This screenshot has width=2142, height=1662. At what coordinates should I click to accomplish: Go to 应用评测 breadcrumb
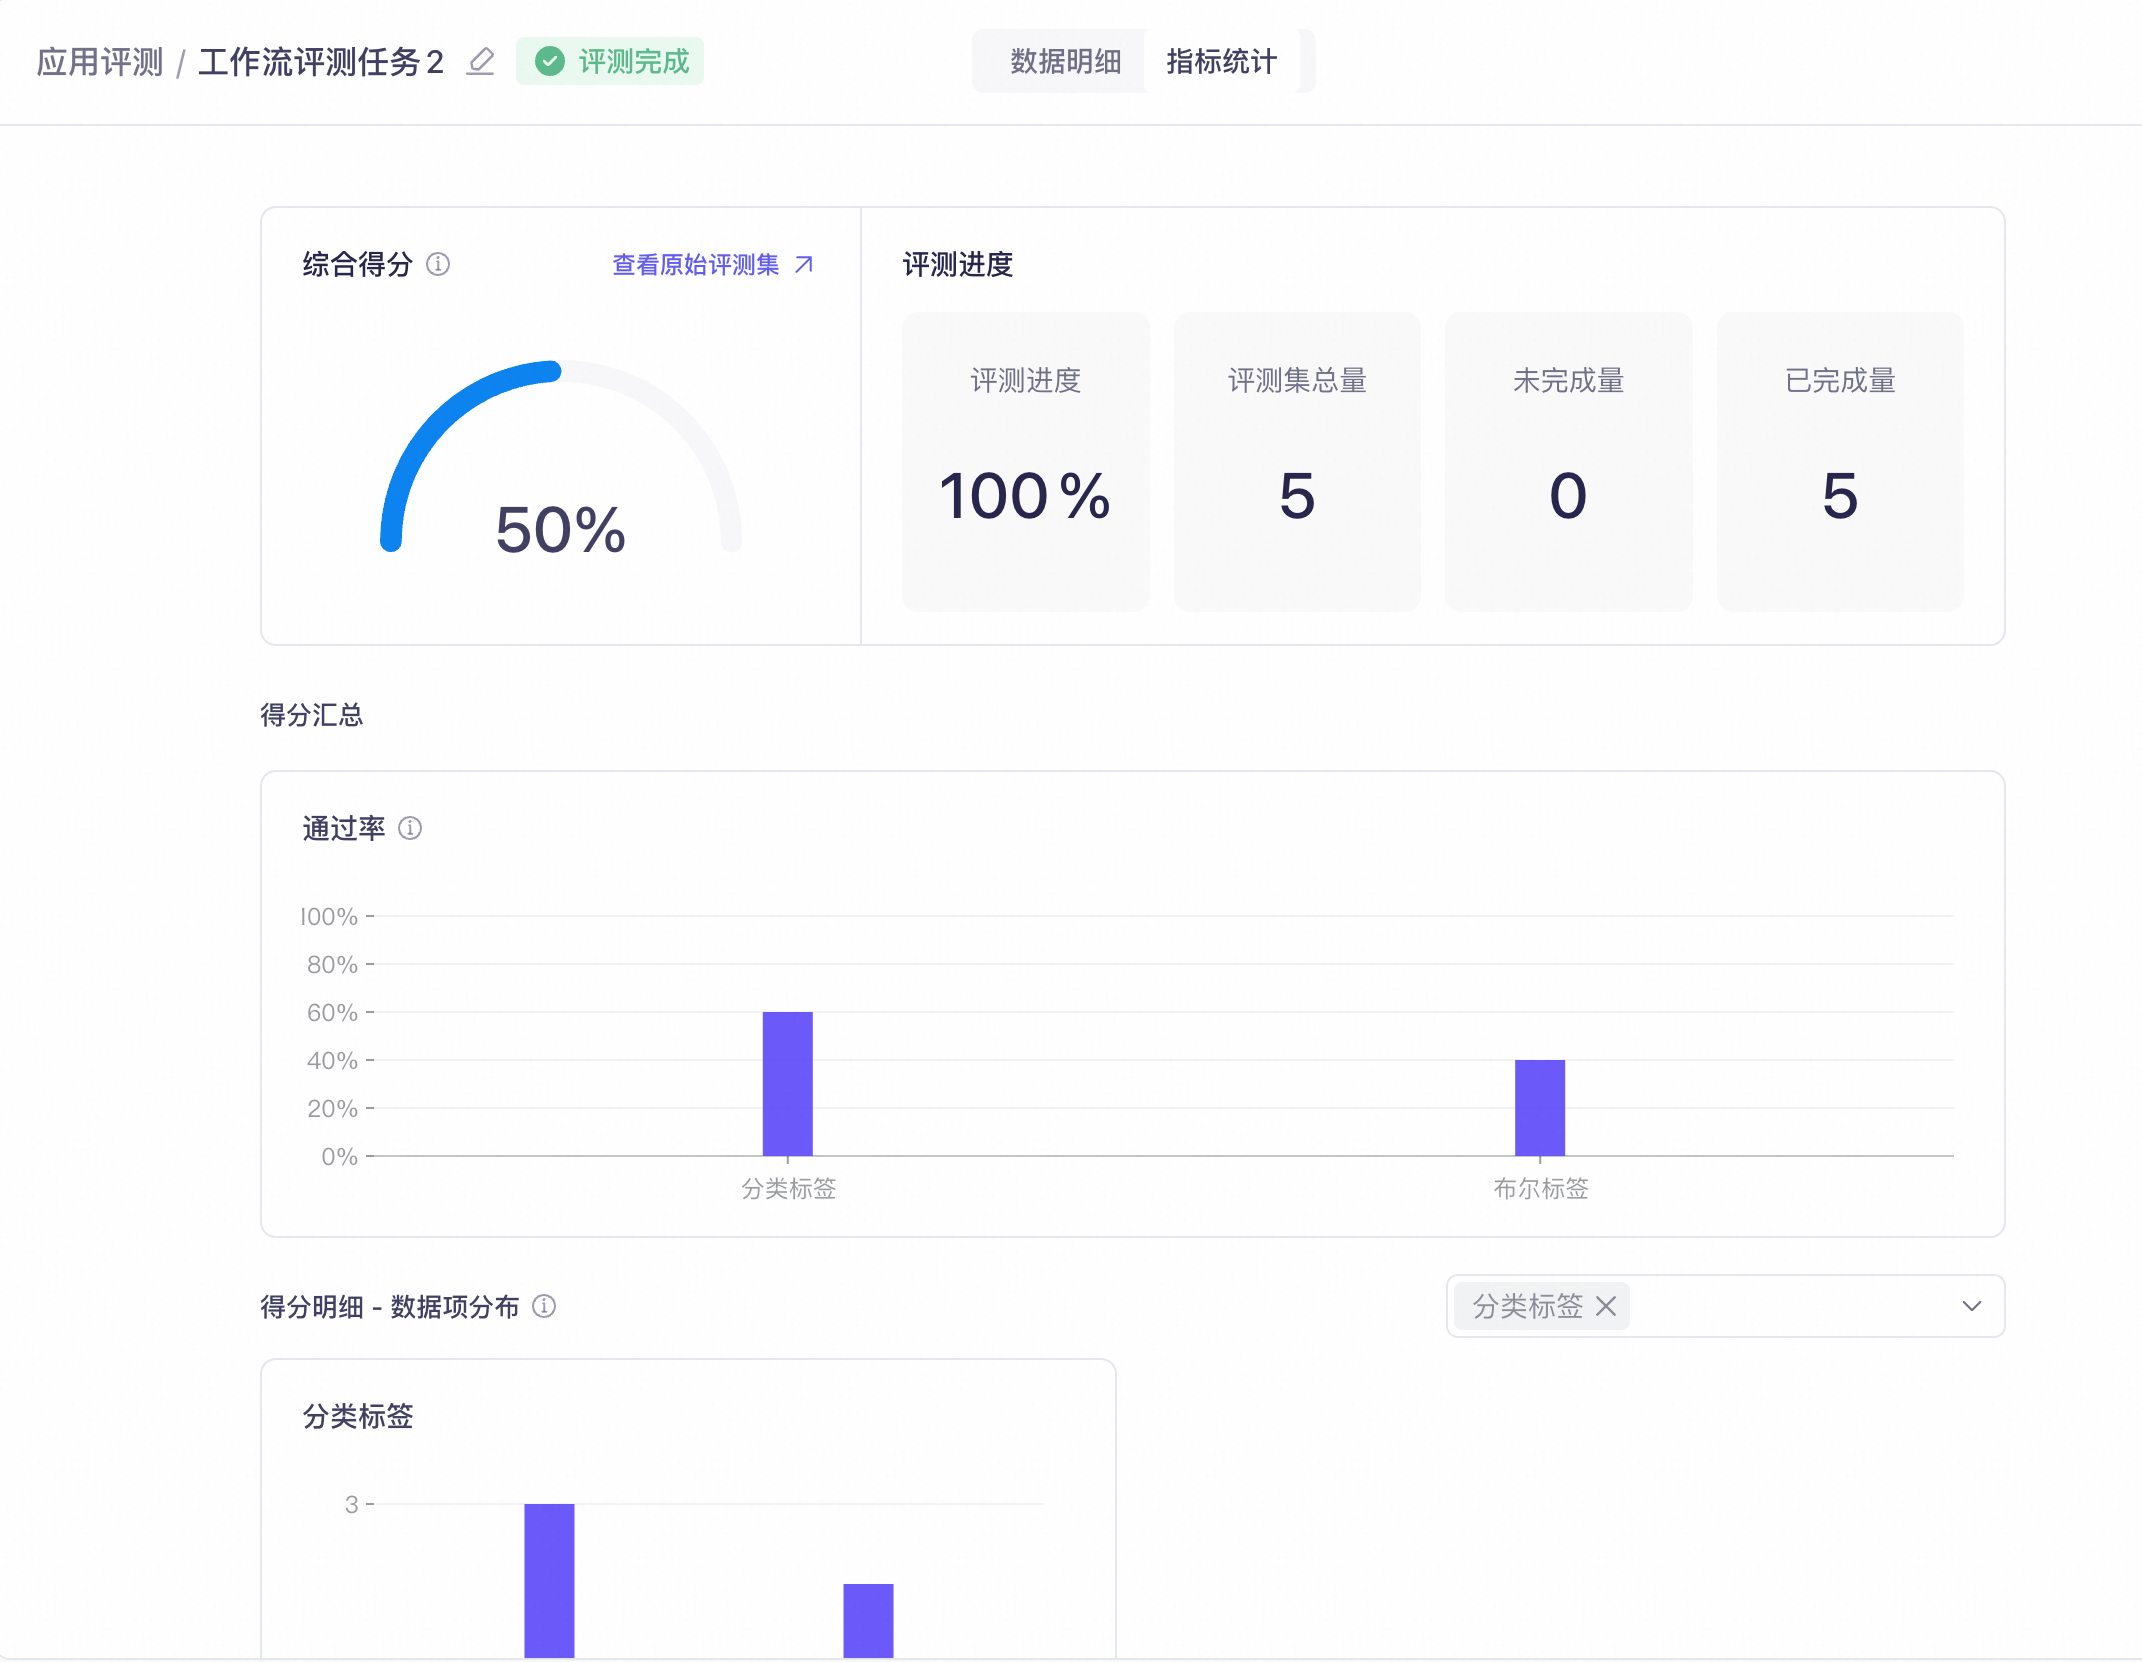[99, 62]
